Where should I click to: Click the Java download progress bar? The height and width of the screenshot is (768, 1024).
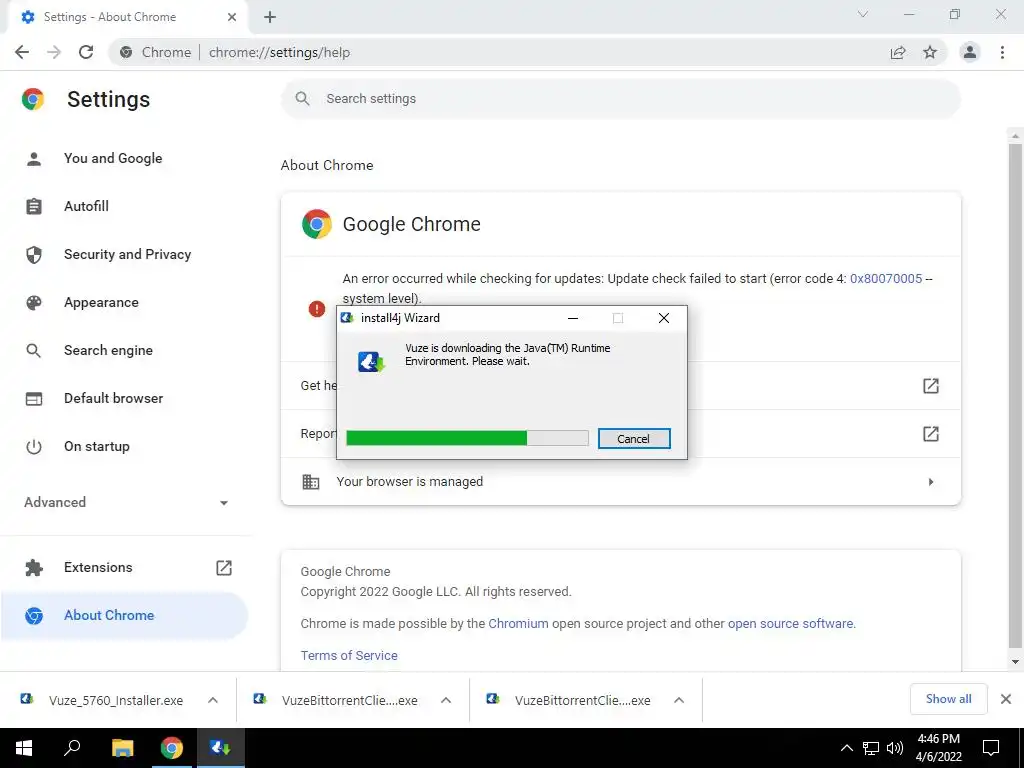coord(467,438)
